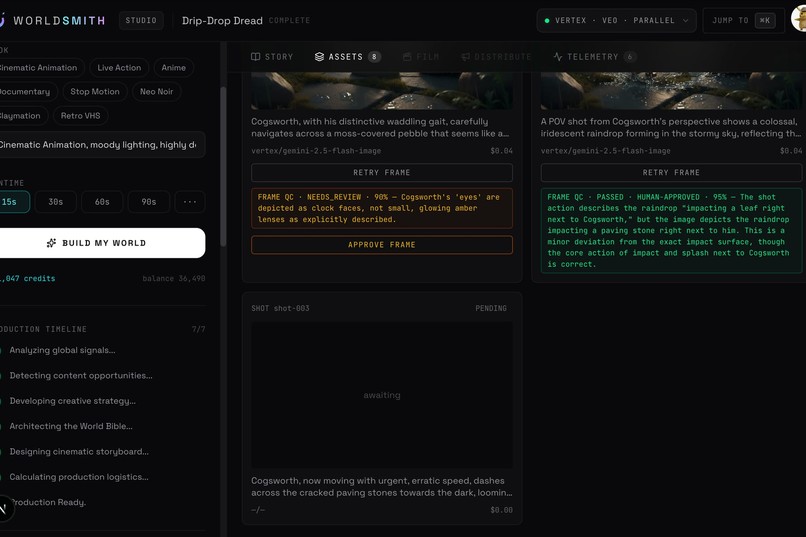The height and width of the screenshot is (537, 806).
Task: Click the awaiting placeholder of shot-003
Action: click(382, 395)
